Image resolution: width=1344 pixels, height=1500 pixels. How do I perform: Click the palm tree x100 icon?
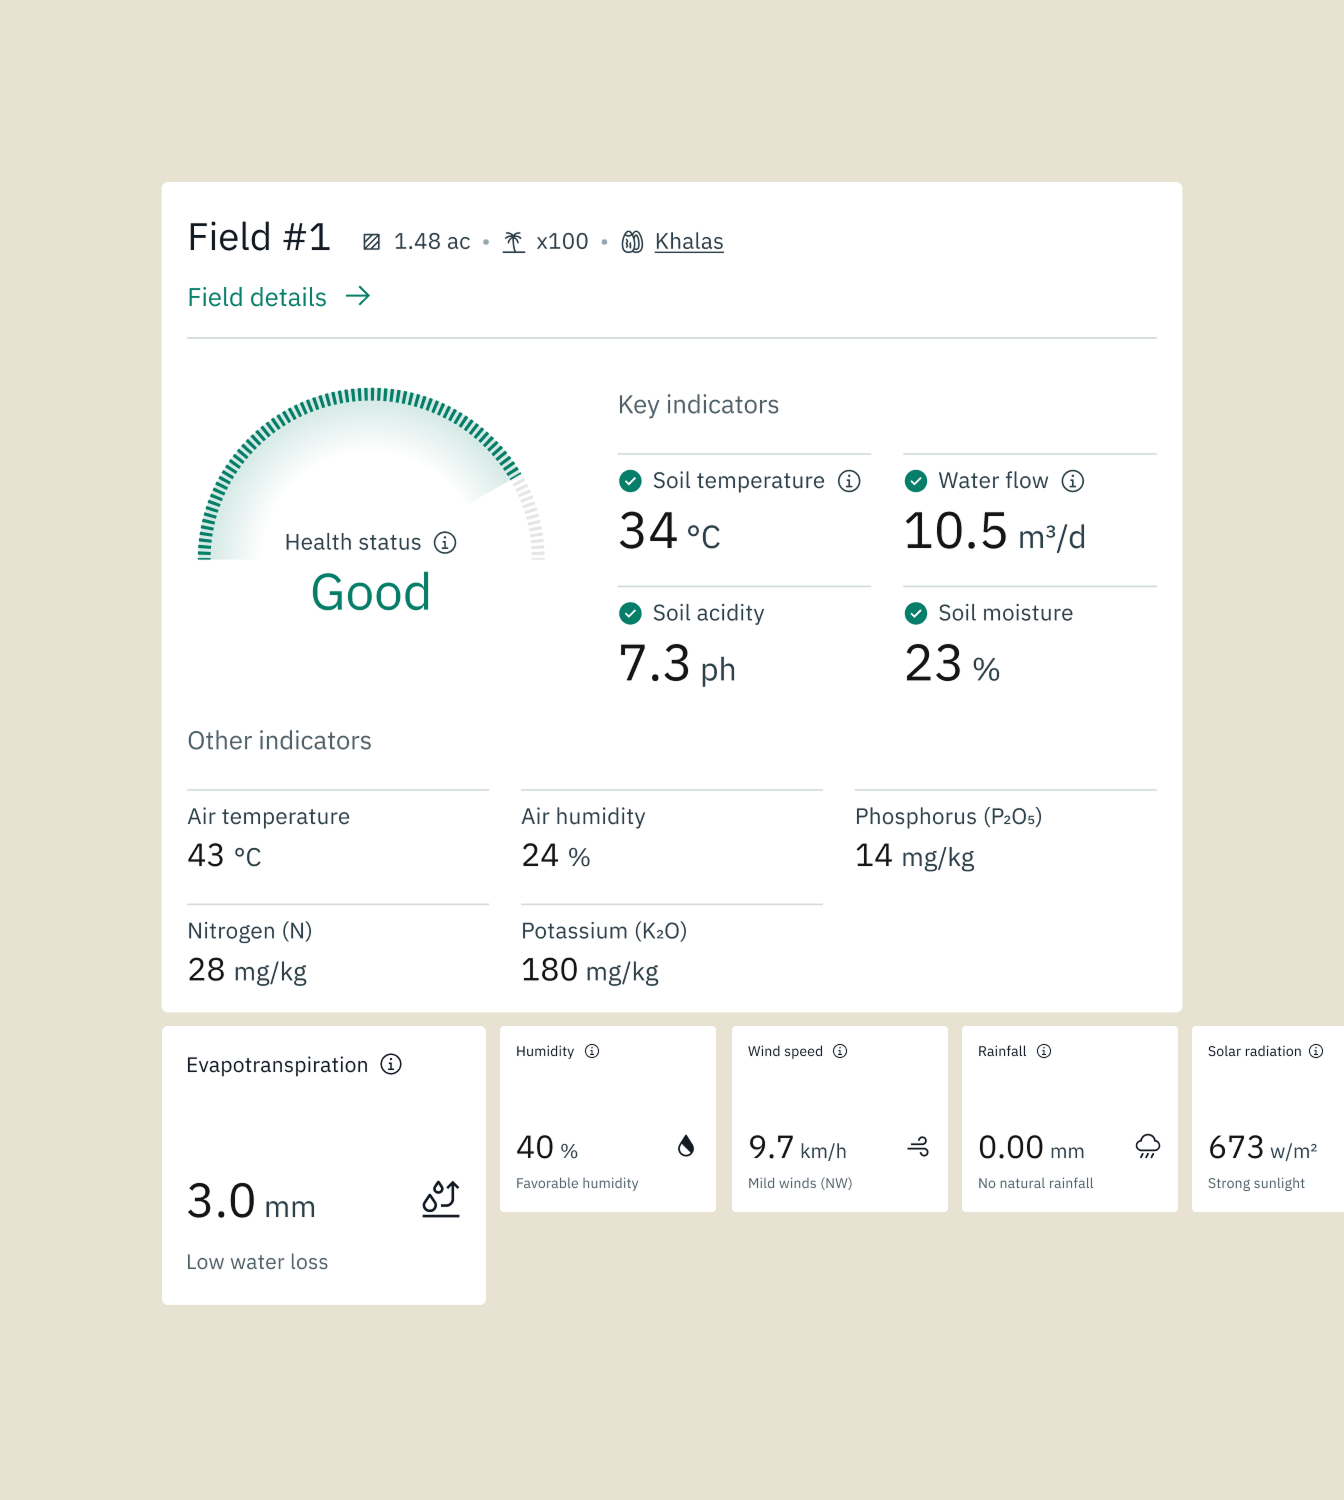point(513,241)
